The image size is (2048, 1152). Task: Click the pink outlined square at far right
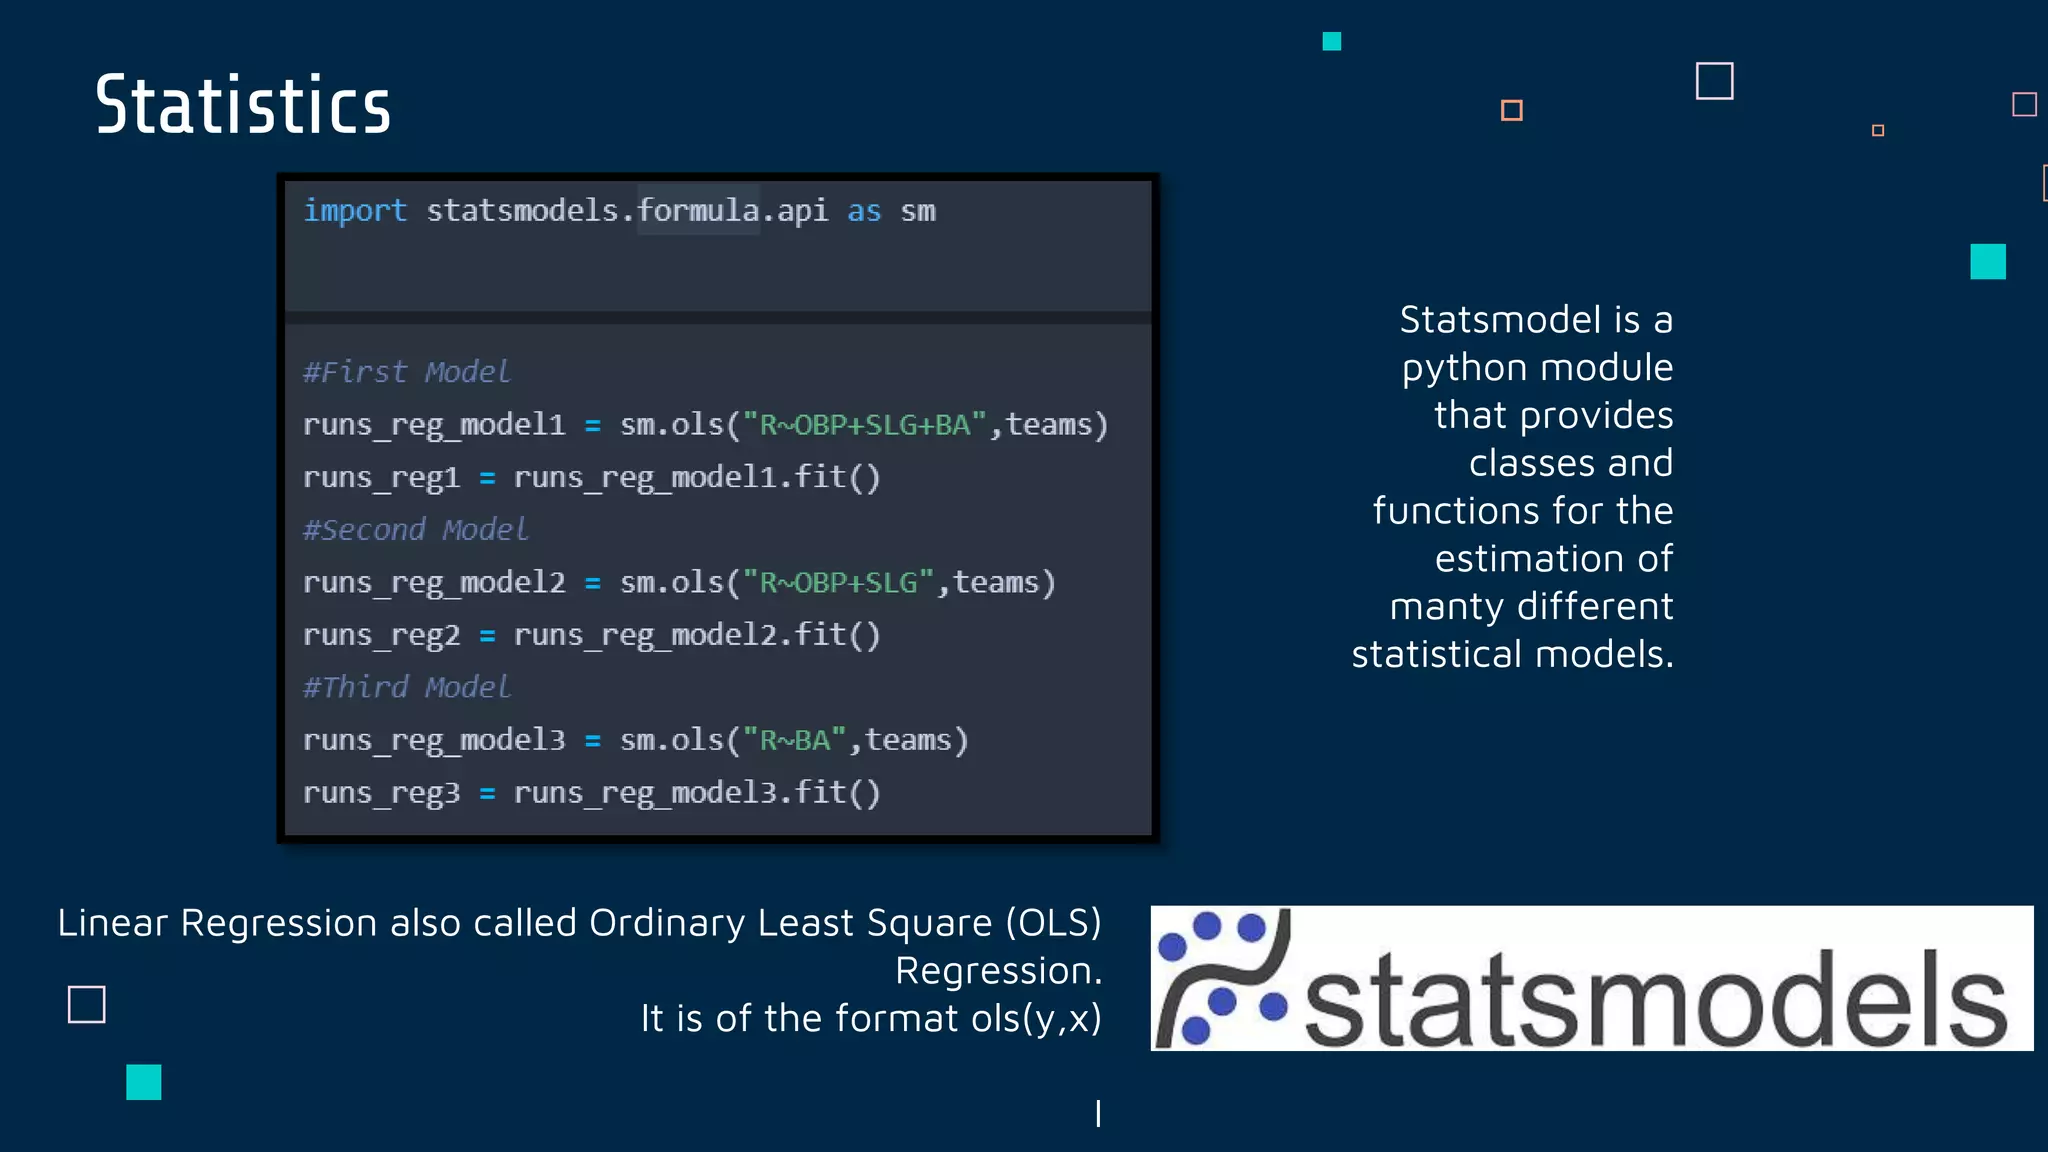[2023, 104]
